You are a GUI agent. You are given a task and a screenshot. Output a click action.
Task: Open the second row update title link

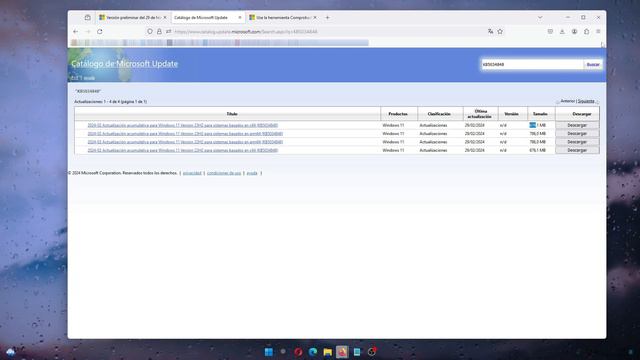tap(185, 133)
